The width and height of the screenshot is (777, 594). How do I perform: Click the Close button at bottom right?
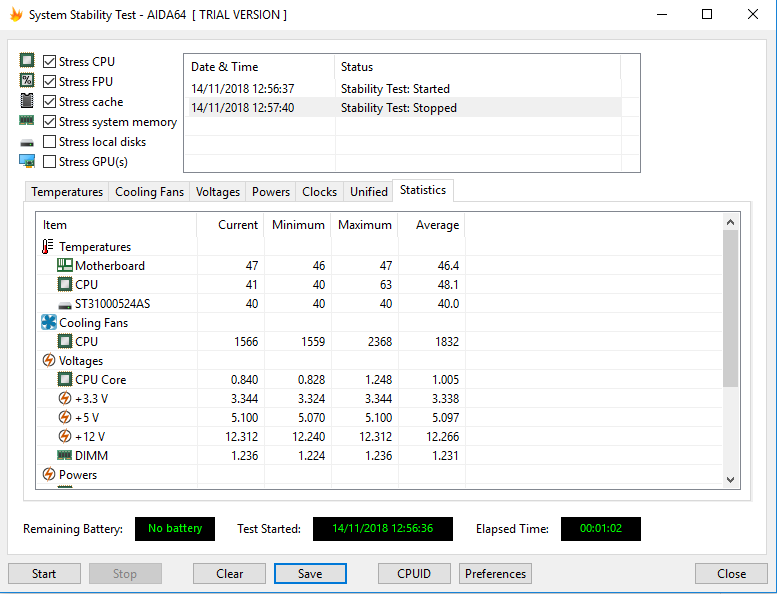731,574
